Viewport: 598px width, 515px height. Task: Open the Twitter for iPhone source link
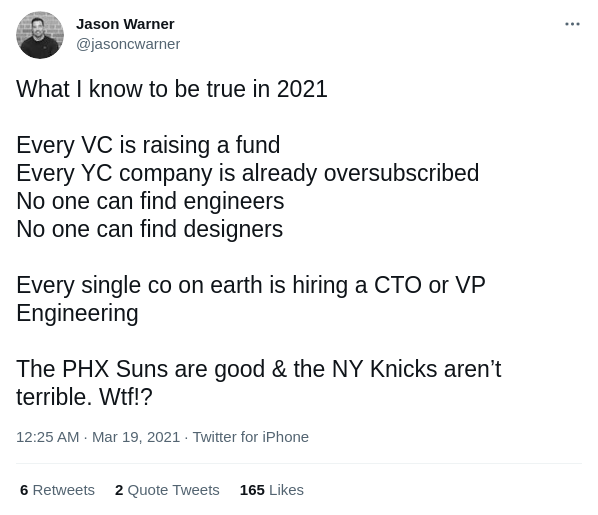[x=251, y=437]
